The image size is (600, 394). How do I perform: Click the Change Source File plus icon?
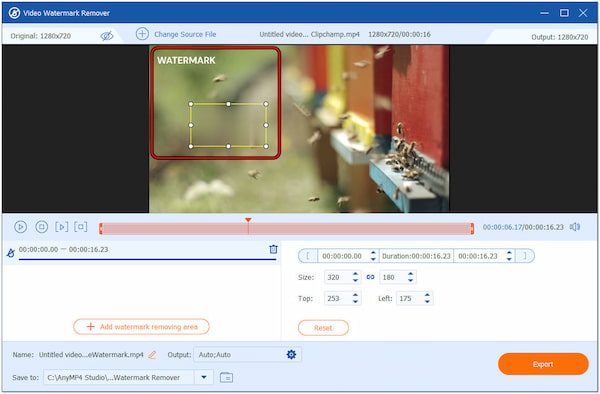(142, 34)
